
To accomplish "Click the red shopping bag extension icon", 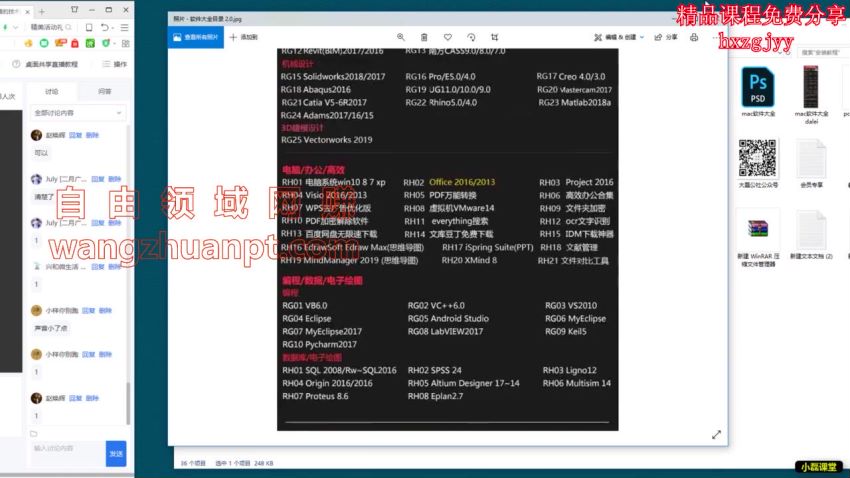I will 75,43.
